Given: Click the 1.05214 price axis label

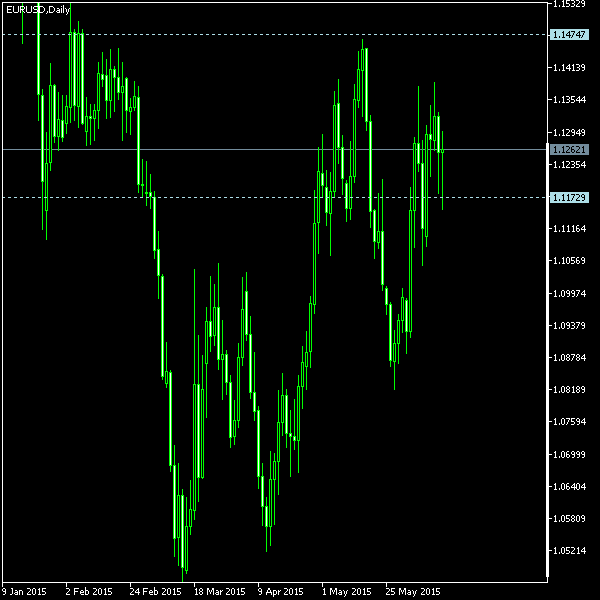Looking at the screenshot, I should (x=569, y=551).
